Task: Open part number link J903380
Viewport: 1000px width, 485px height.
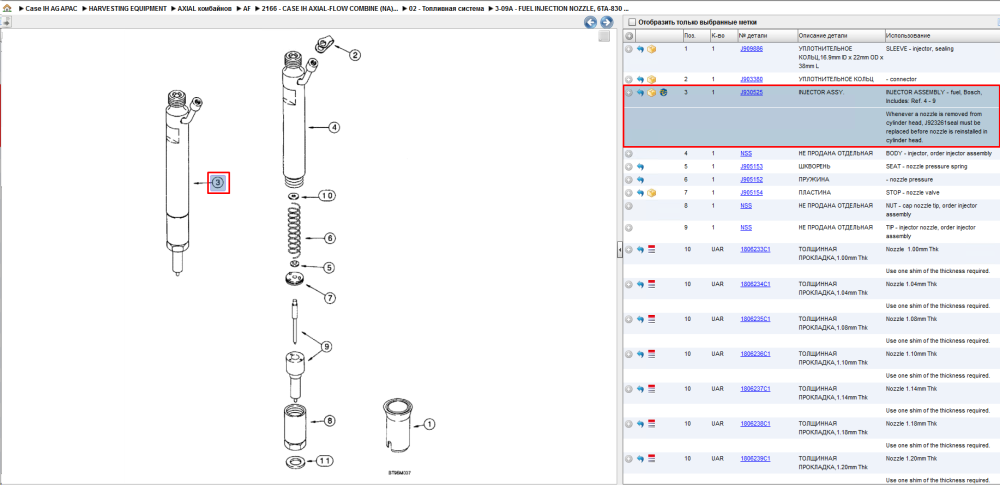Action: (751, 79)
